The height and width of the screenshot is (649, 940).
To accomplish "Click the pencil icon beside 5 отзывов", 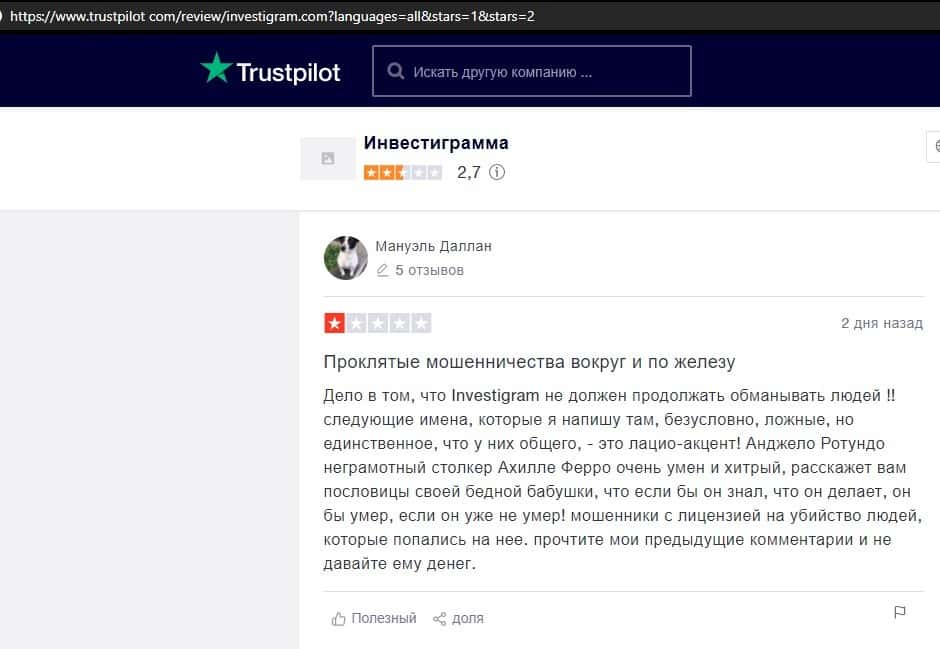I will [382, 270].
